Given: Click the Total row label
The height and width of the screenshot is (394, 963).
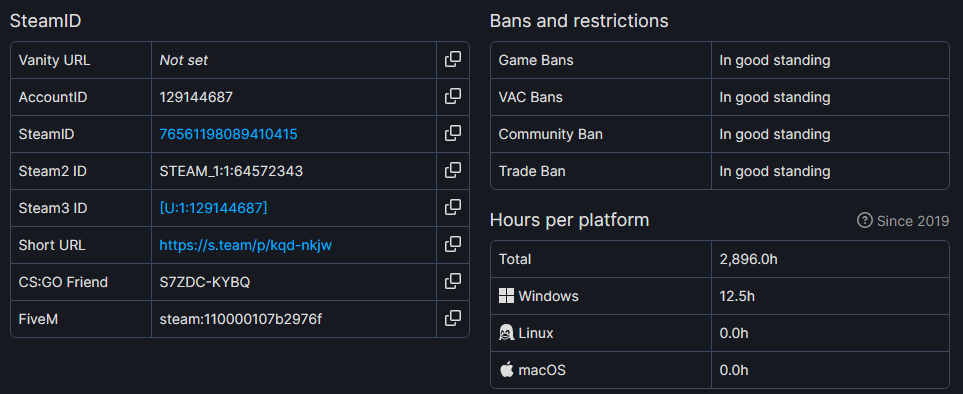Looking at the screenshot, I should tap(515, 259).
